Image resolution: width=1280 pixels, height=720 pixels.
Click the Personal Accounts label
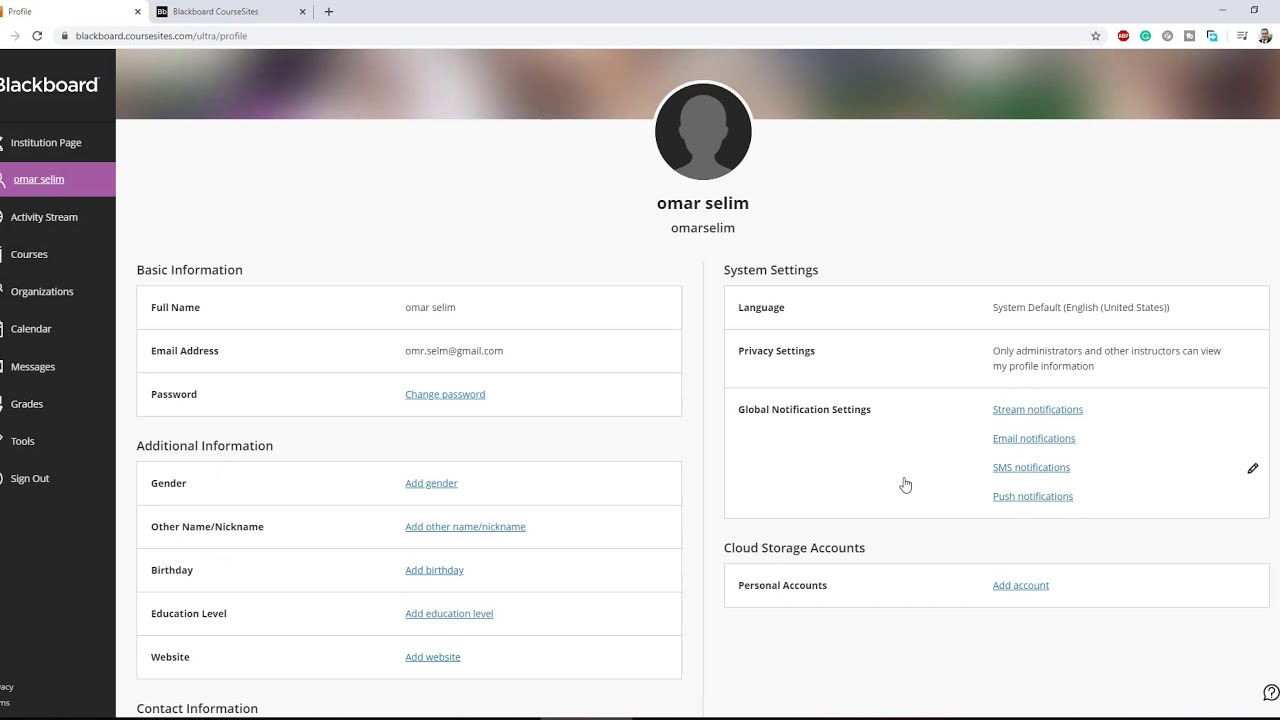(x=782, y=586)
